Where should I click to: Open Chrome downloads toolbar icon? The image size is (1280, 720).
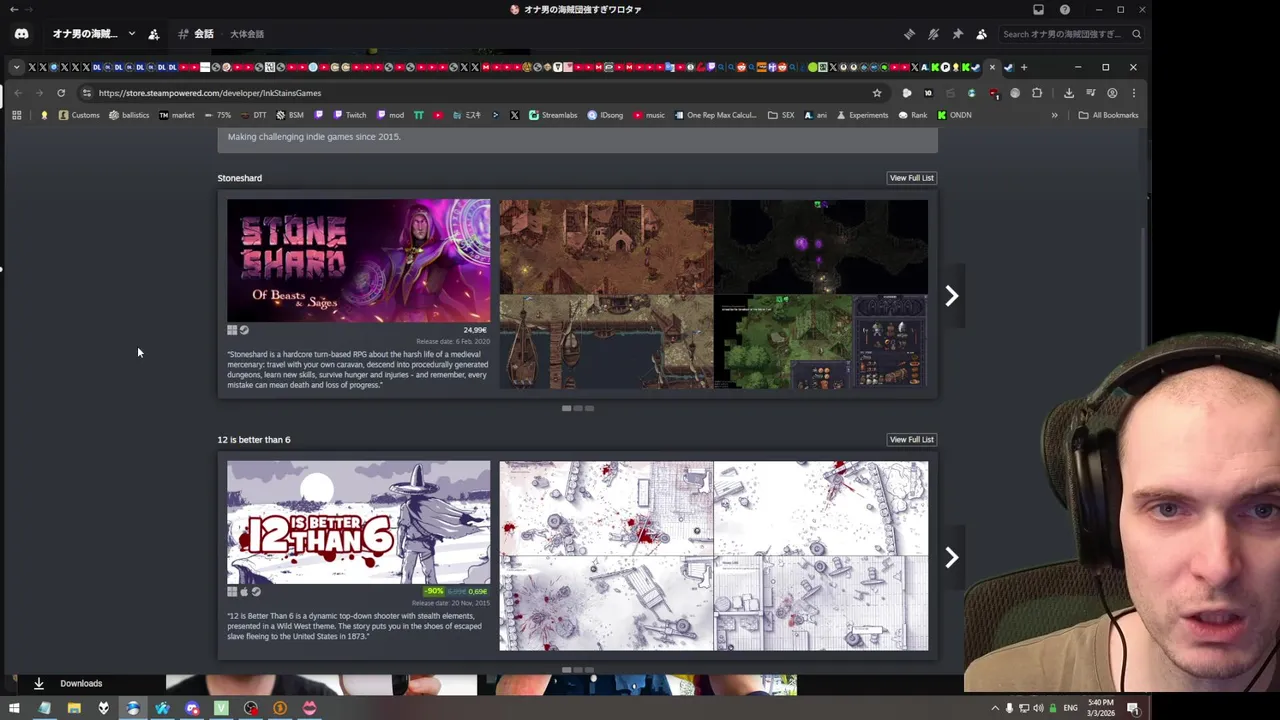[x=1069, y=93]
